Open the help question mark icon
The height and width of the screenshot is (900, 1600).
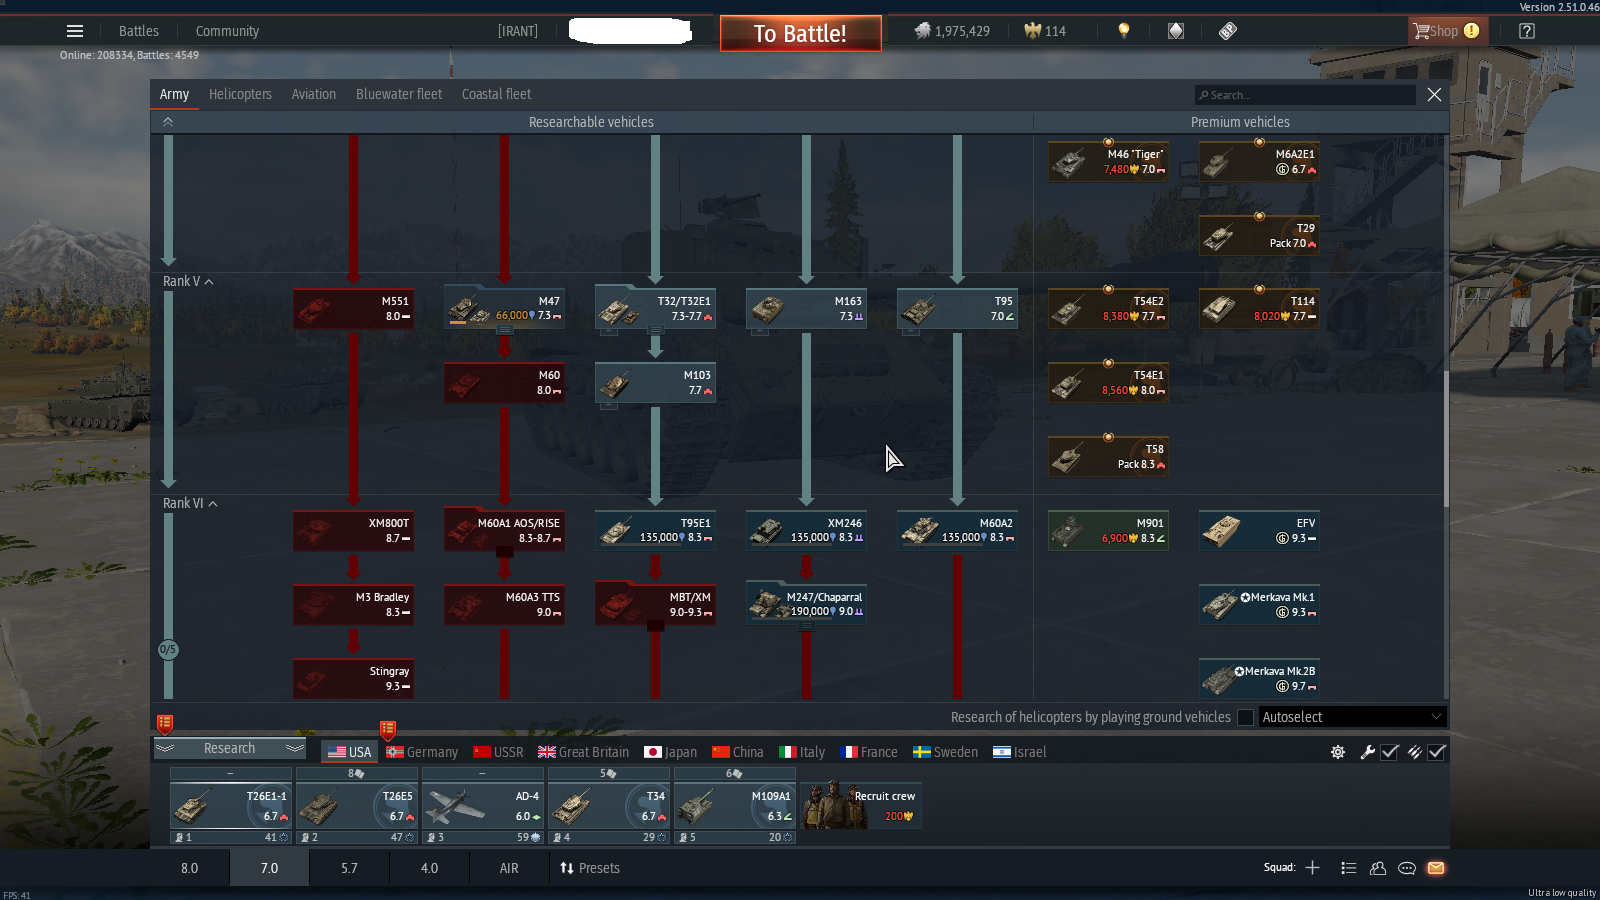1526,31
